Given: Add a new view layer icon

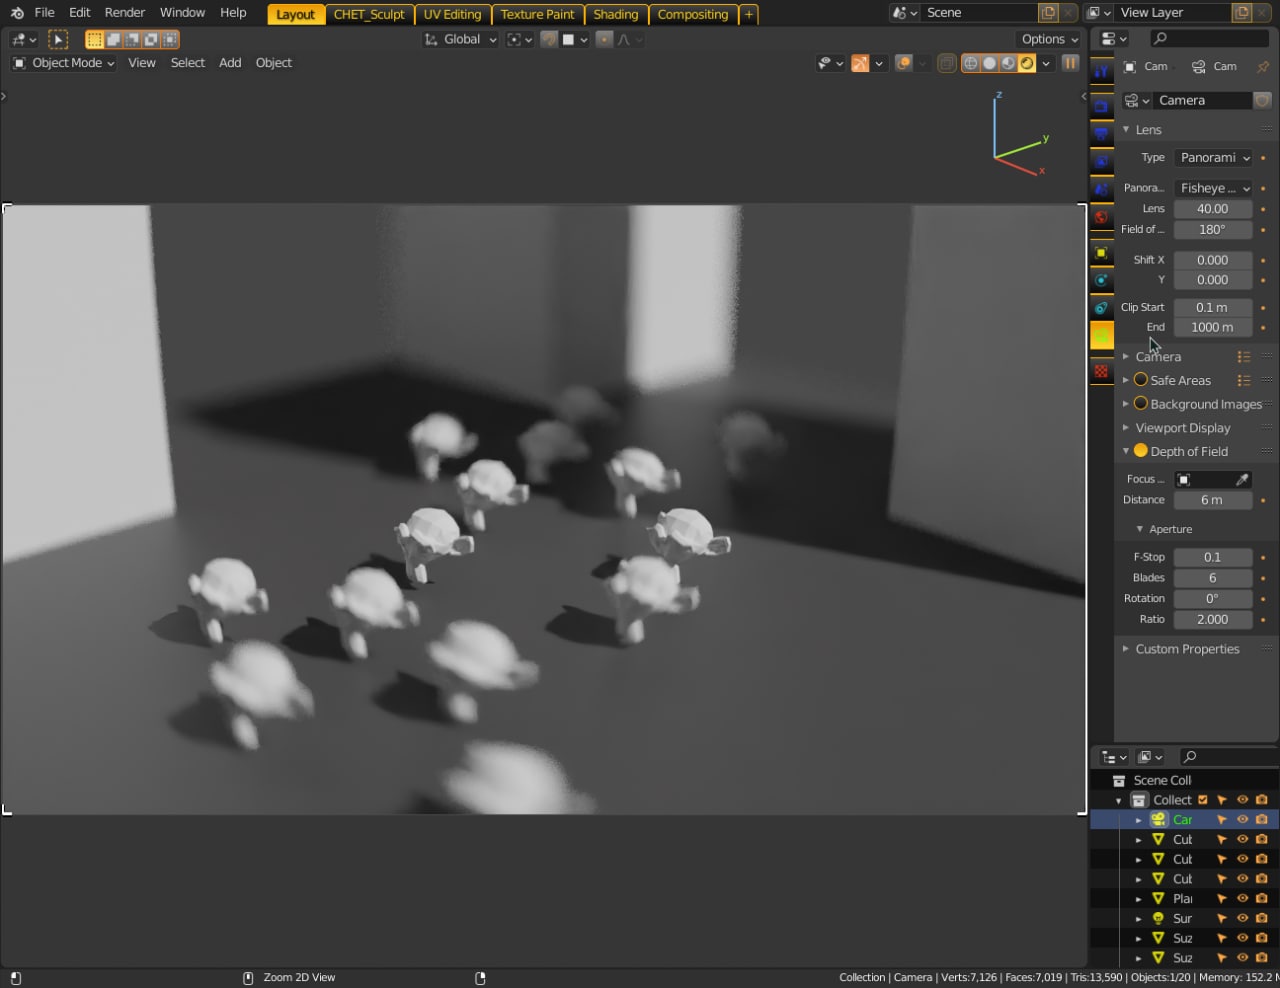Looking at the screenshot, I should 1242,13.
